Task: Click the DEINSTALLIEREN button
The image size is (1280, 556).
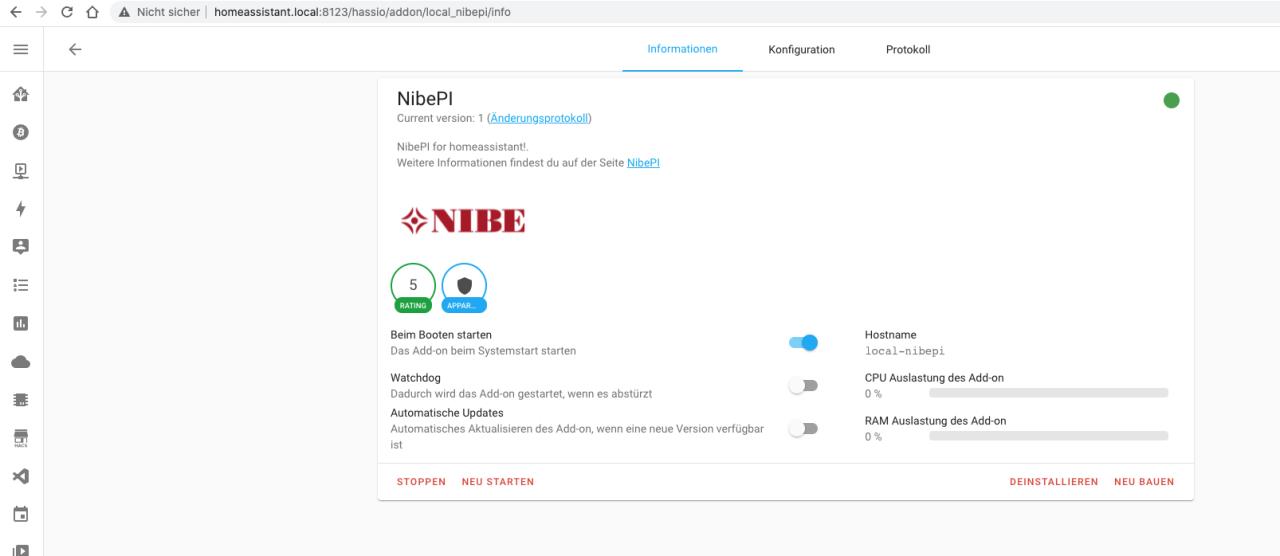Action: (x=1054, y=482)
